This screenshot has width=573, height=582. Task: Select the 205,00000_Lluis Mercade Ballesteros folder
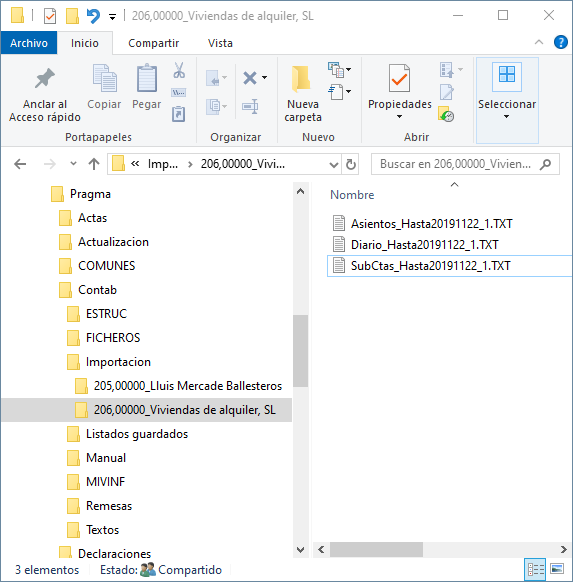[x=188, y=386]
